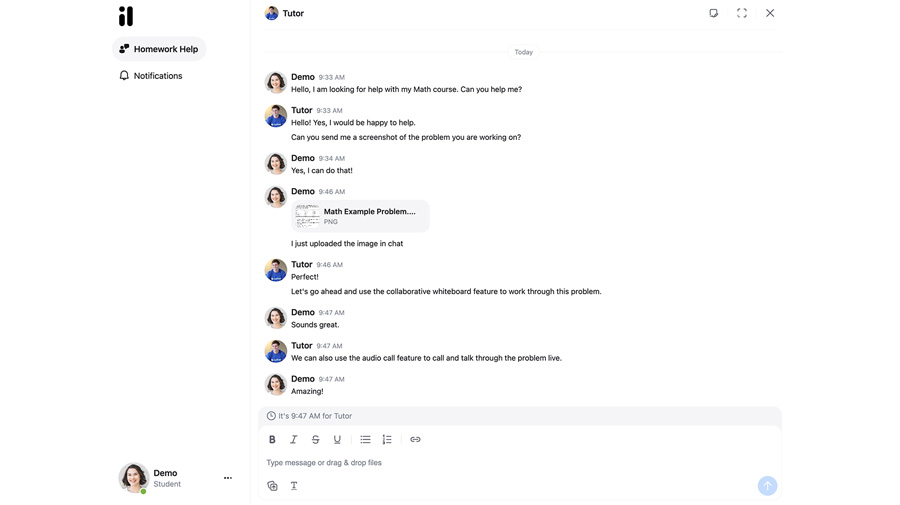This screenshot has height=505, width=900.
Task: Click the attach file icon below message box
Action: pyautogui.click(x=272, y=486)
